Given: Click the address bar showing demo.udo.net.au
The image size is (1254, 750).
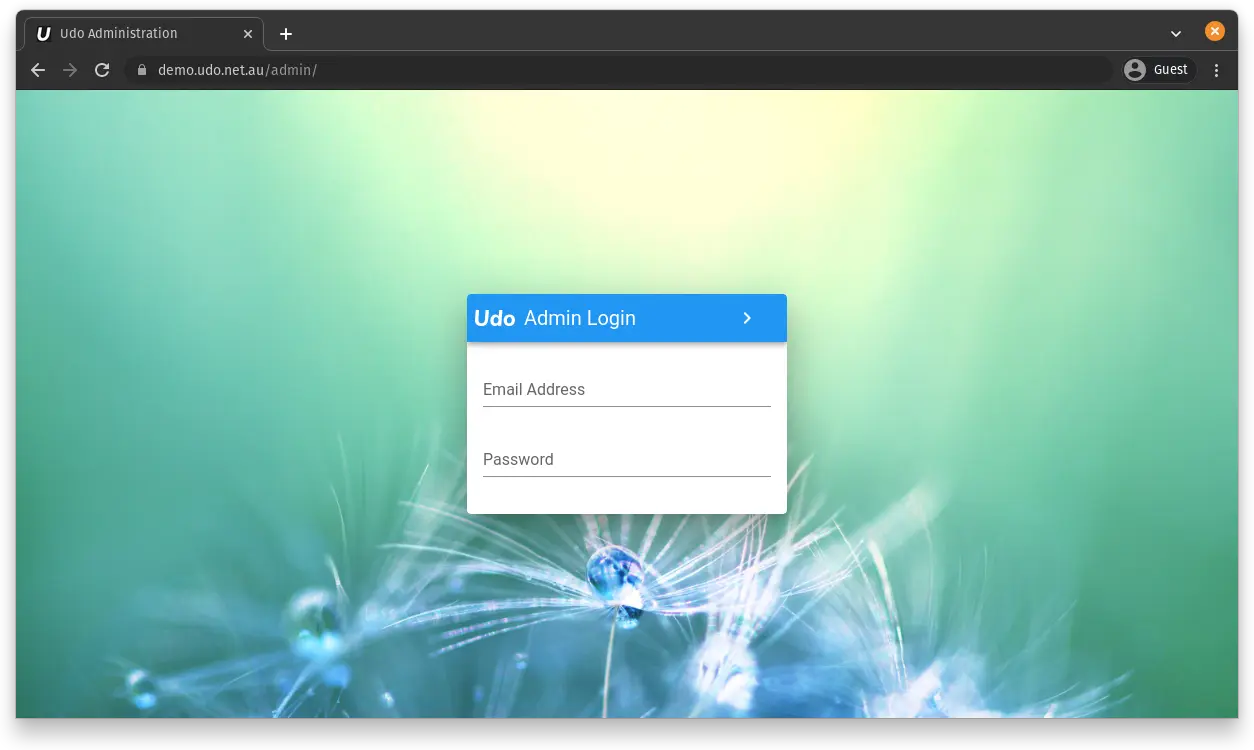Looking at the screenshot, I should tap(240, 70).
